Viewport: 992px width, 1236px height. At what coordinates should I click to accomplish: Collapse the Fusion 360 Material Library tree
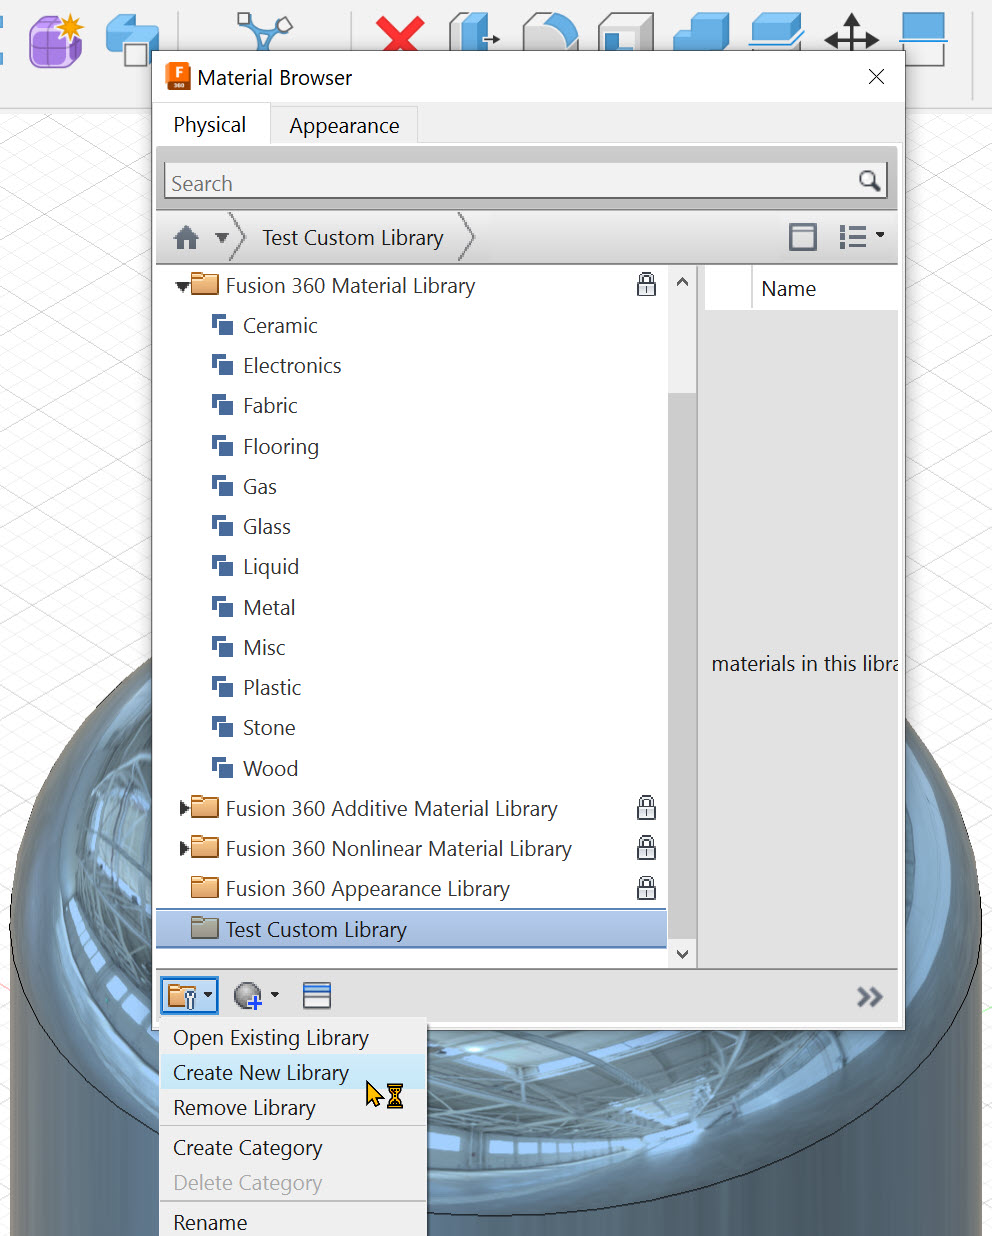coord(181,285)
